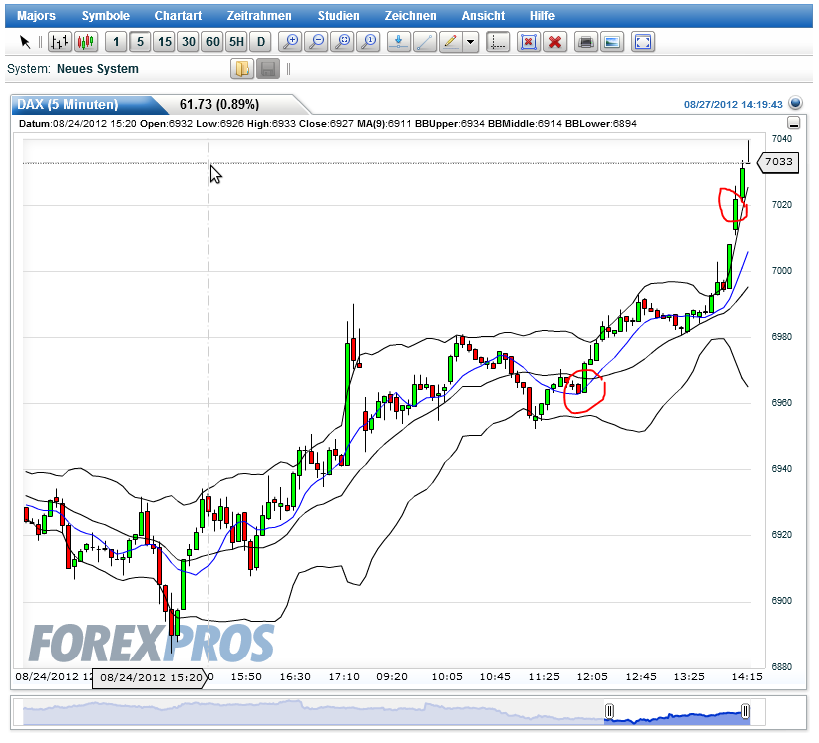The height and width of the screenshot is (743, 819).
Task: Activate the Zoom In magnifier tool
Action: tap(292, 42)
